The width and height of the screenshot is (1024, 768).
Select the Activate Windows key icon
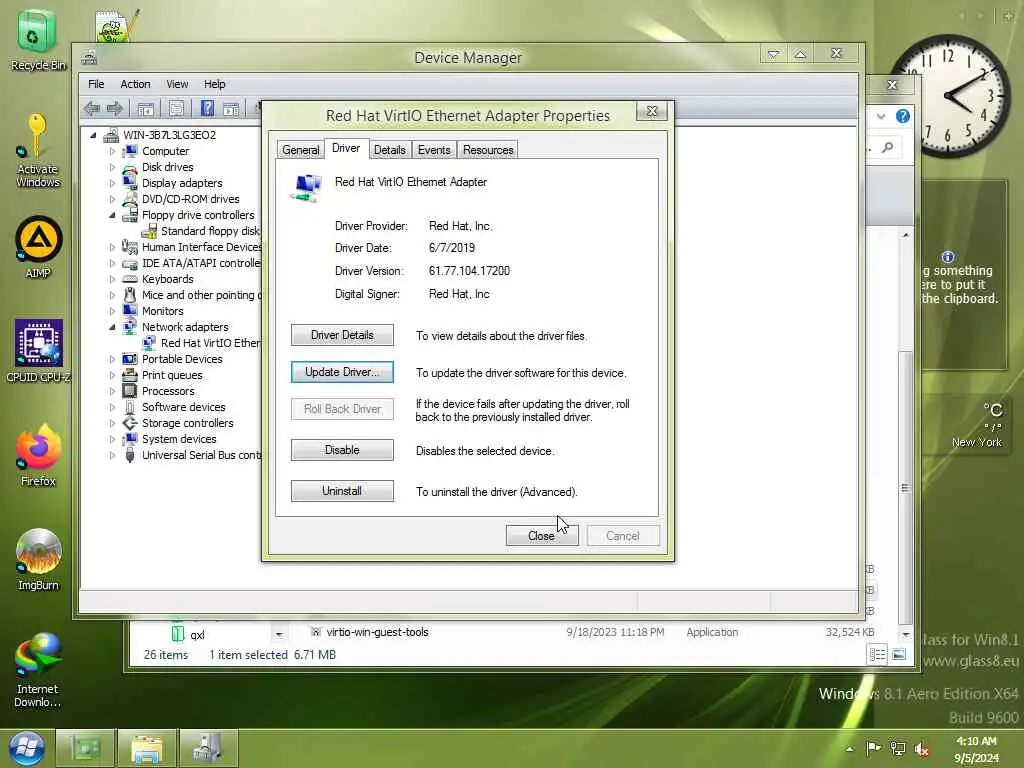pyautogui.click(x=37, y=150)
